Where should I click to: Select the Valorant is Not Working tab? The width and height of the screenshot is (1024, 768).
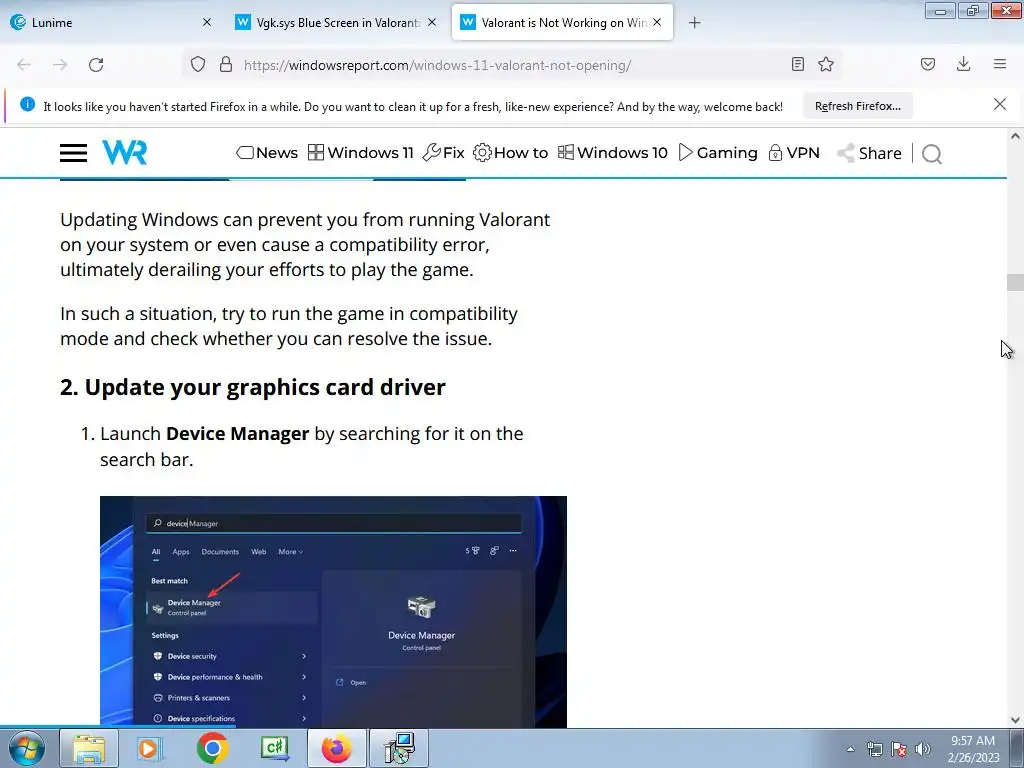tap(562, 22)
